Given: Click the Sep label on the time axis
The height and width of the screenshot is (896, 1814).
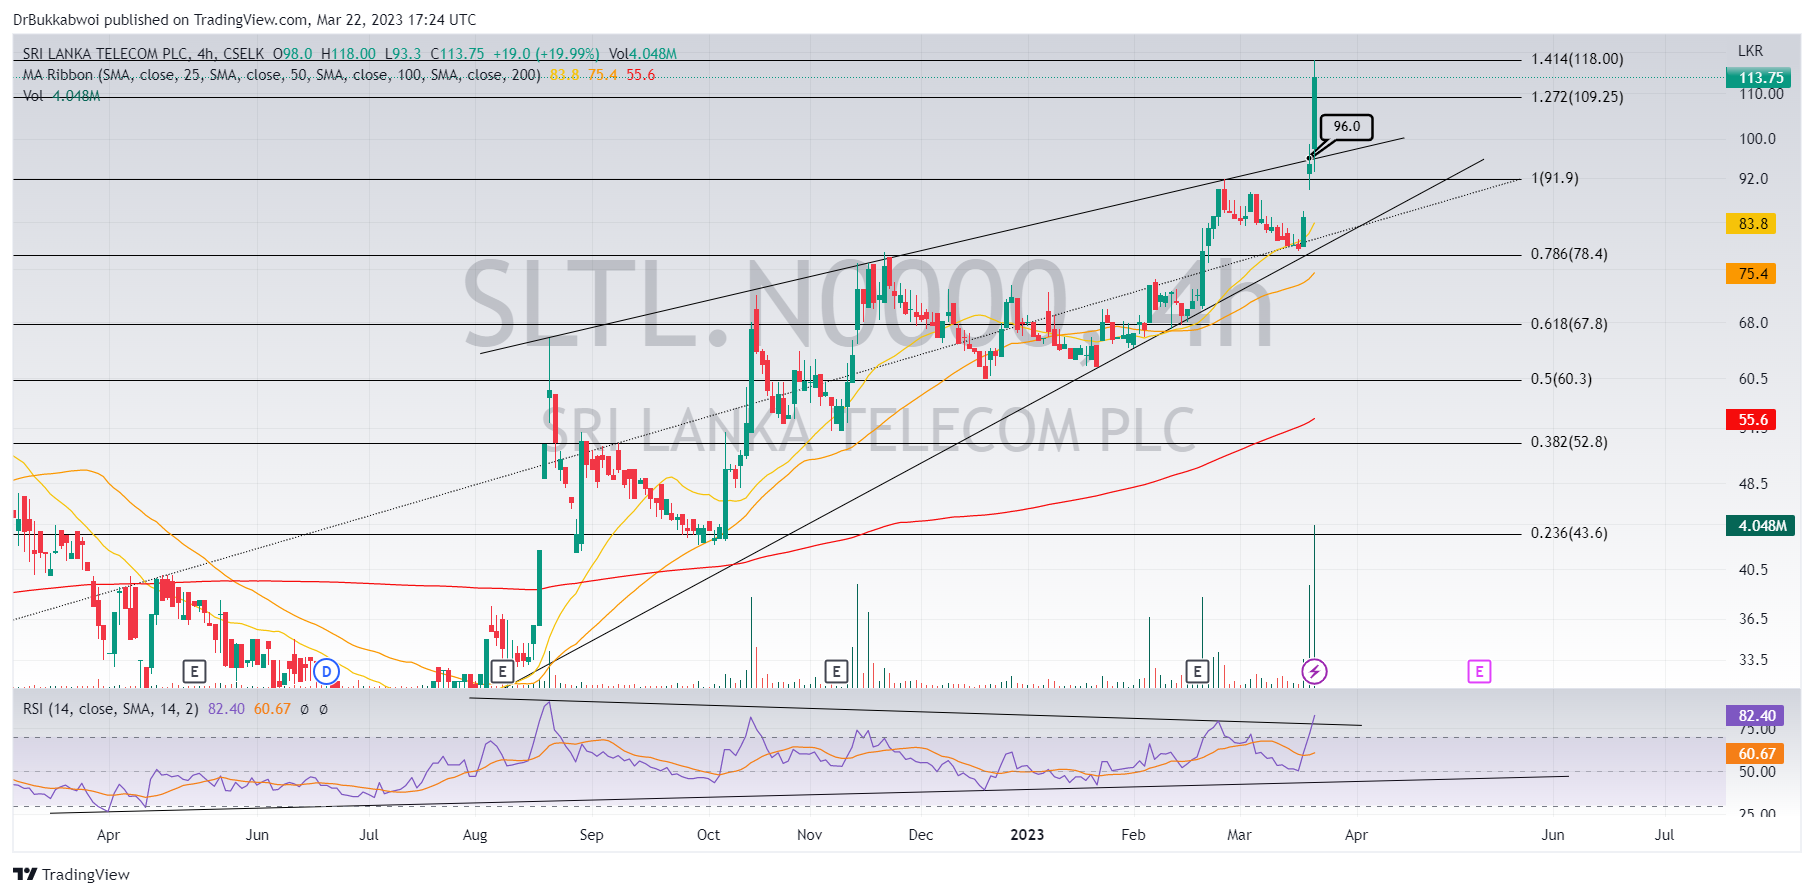Looking at the screenshot, I should tap(591, 835).
